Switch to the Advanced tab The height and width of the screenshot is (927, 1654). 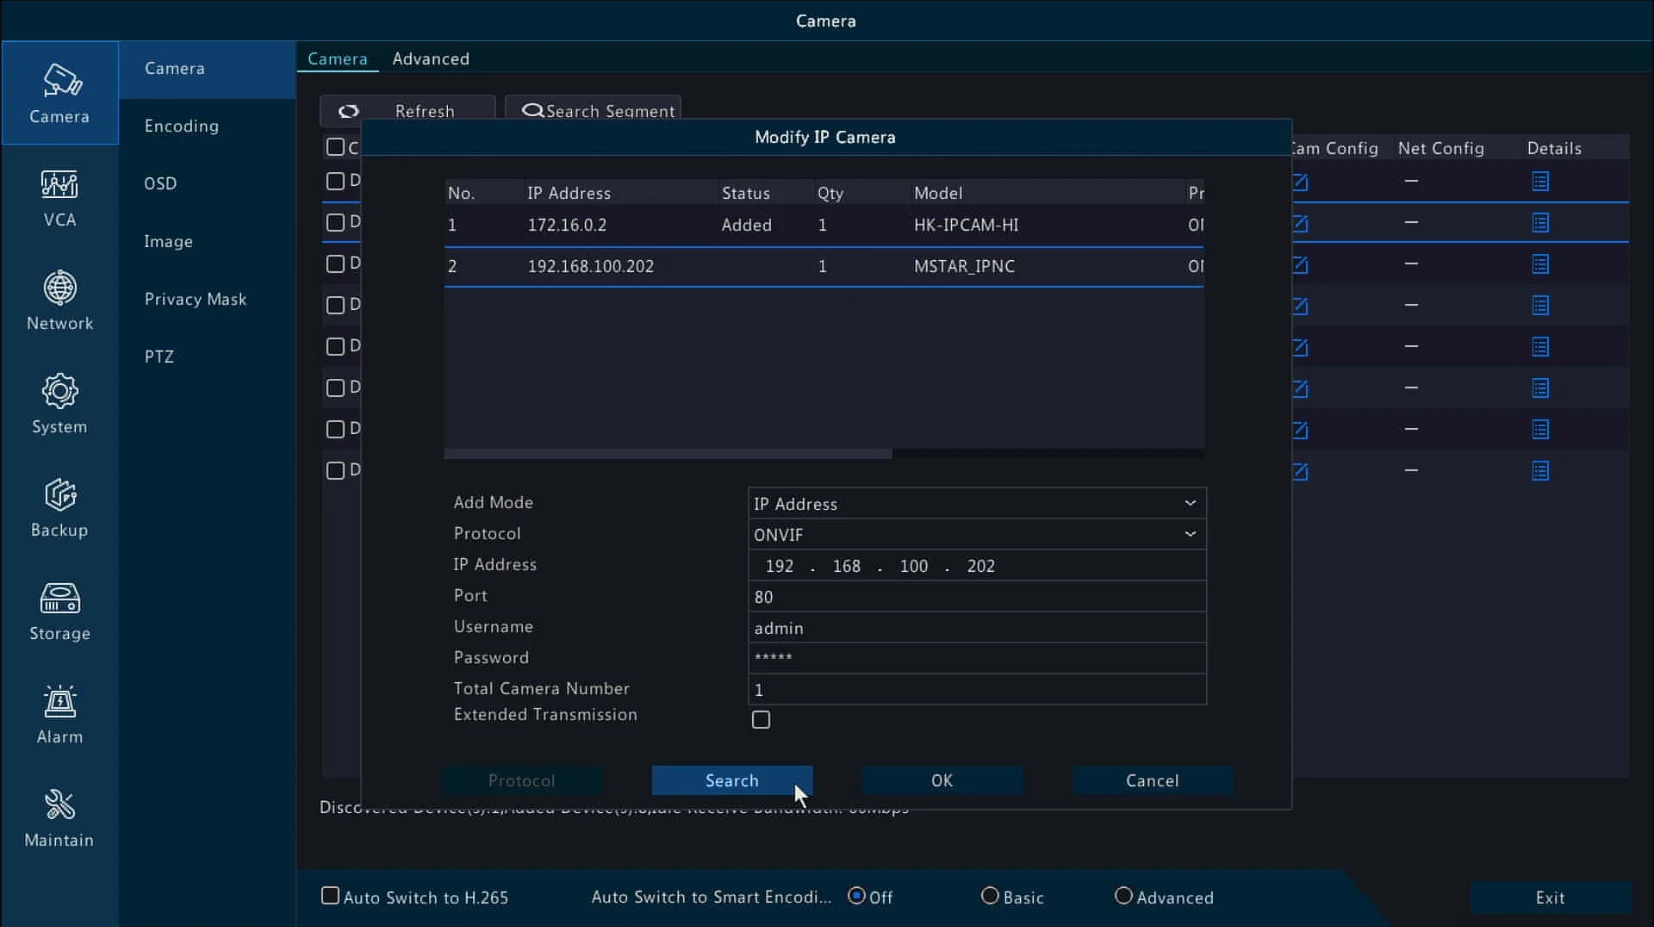431,58
